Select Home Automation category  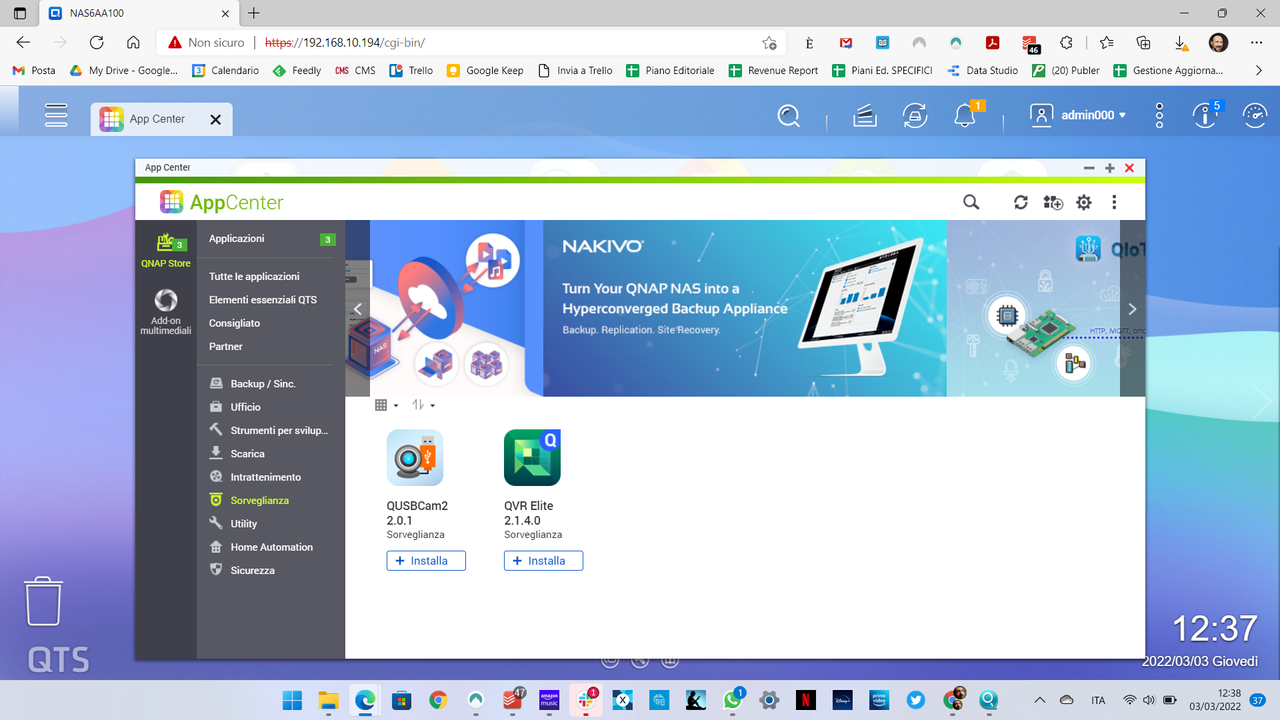[271, 547]
